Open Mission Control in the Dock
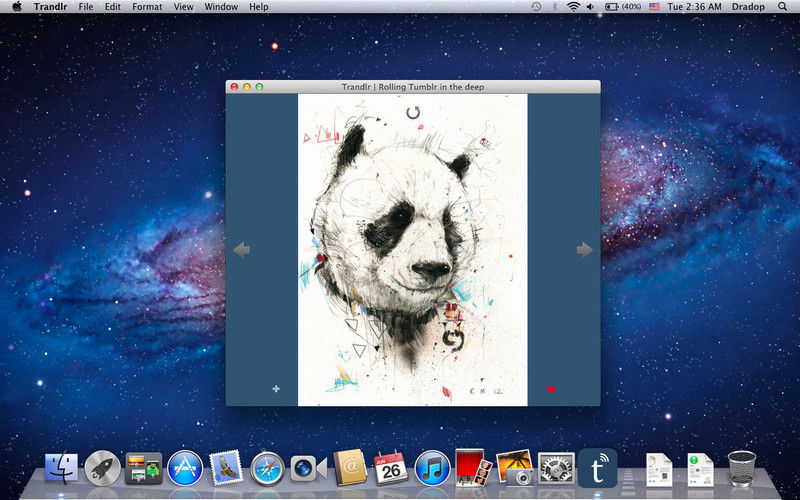This screenshot has width=800, height=500. (x=144, y=468)
